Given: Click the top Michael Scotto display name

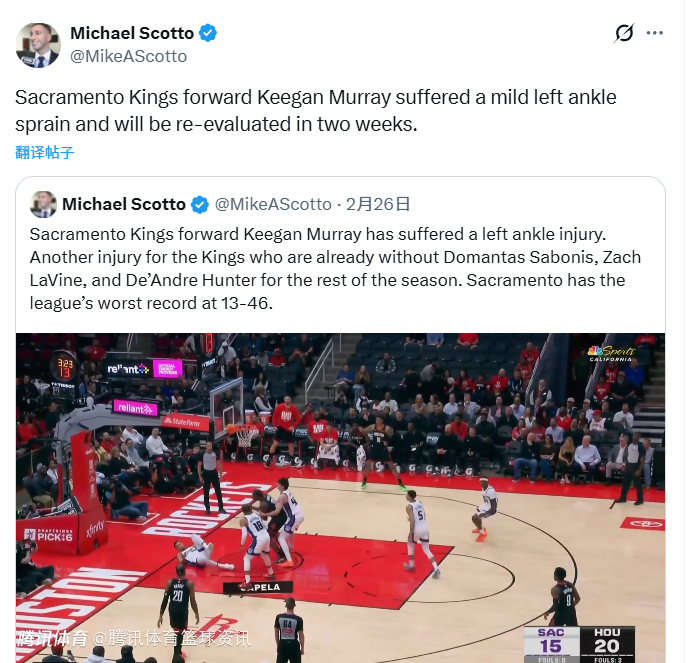Looking at the screenshot, I should (x=132, y=33).
